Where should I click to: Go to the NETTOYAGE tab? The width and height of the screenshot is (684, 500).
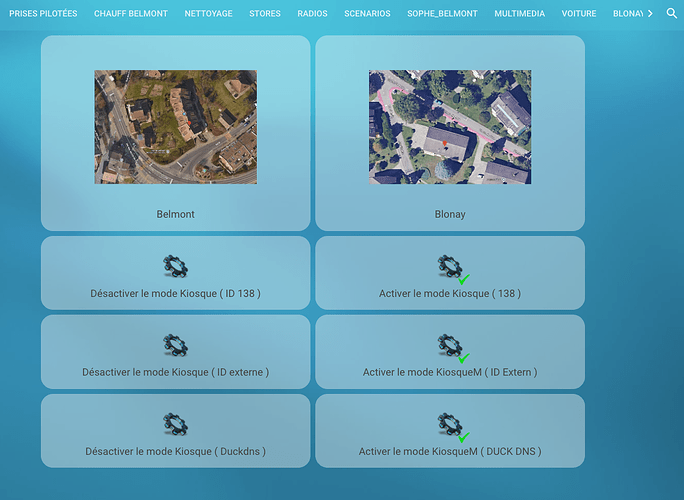click(209, 14)
